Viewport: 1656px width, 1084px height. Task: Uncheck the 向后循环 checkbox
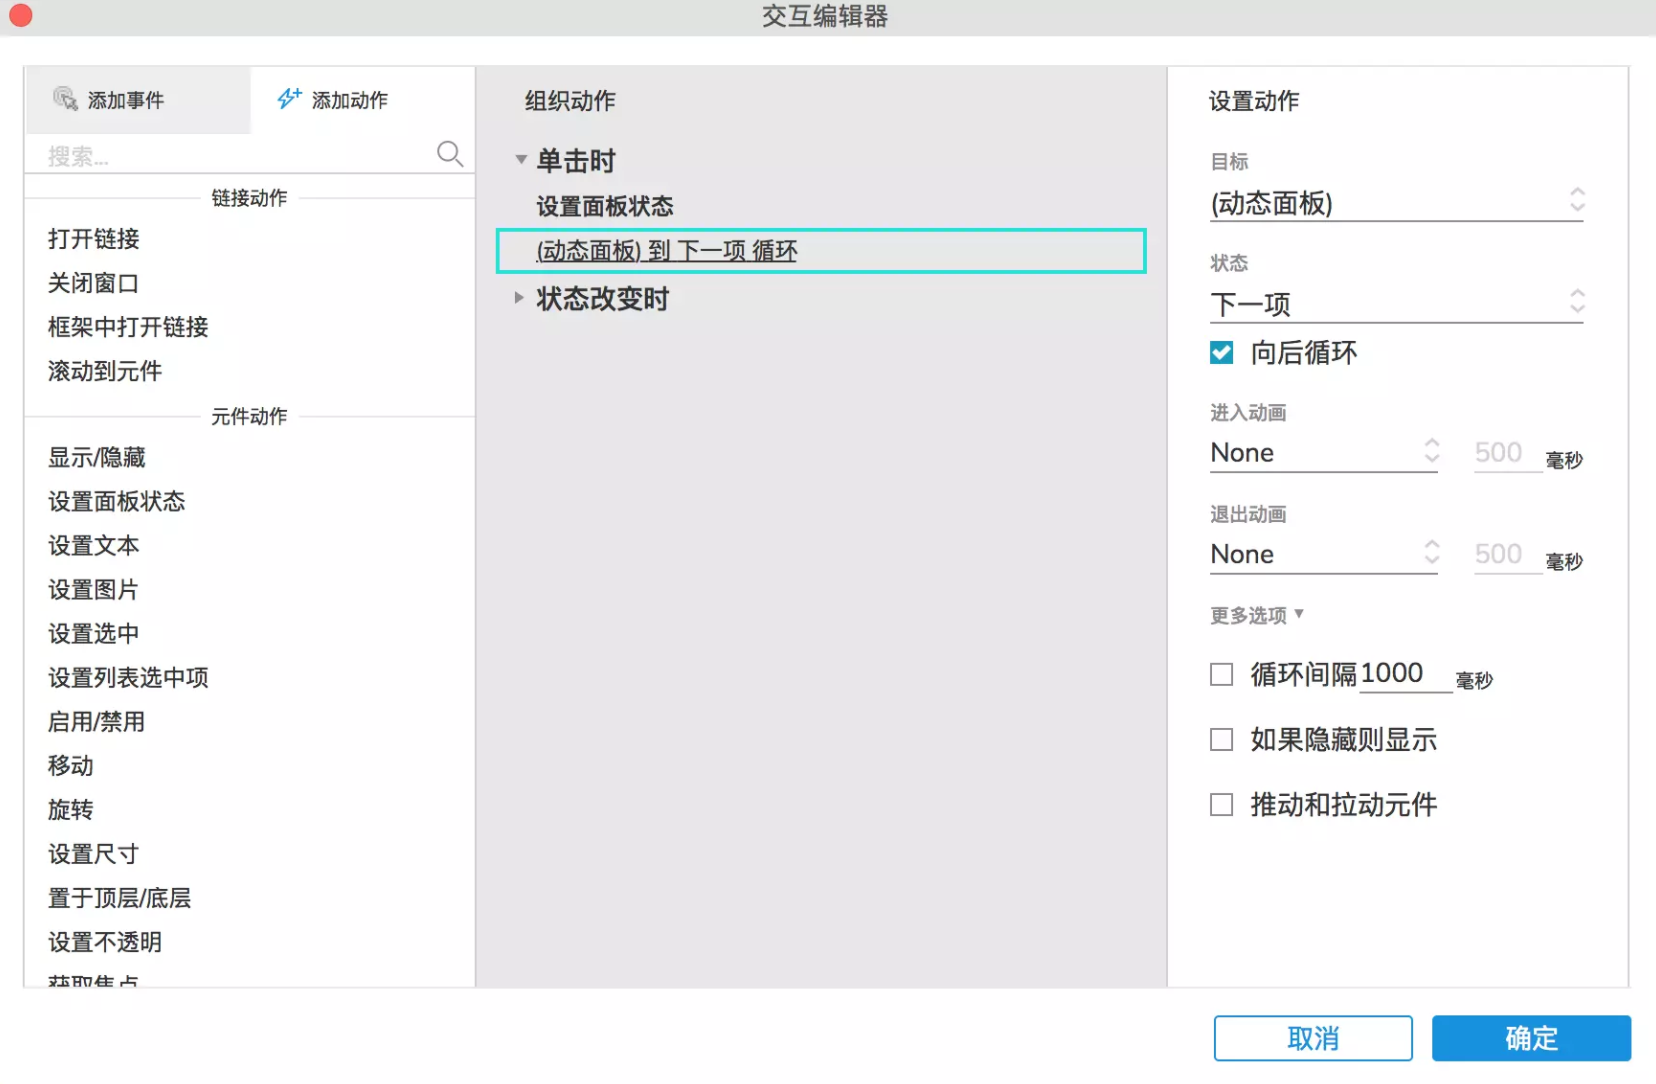[x=1222, y=352]
